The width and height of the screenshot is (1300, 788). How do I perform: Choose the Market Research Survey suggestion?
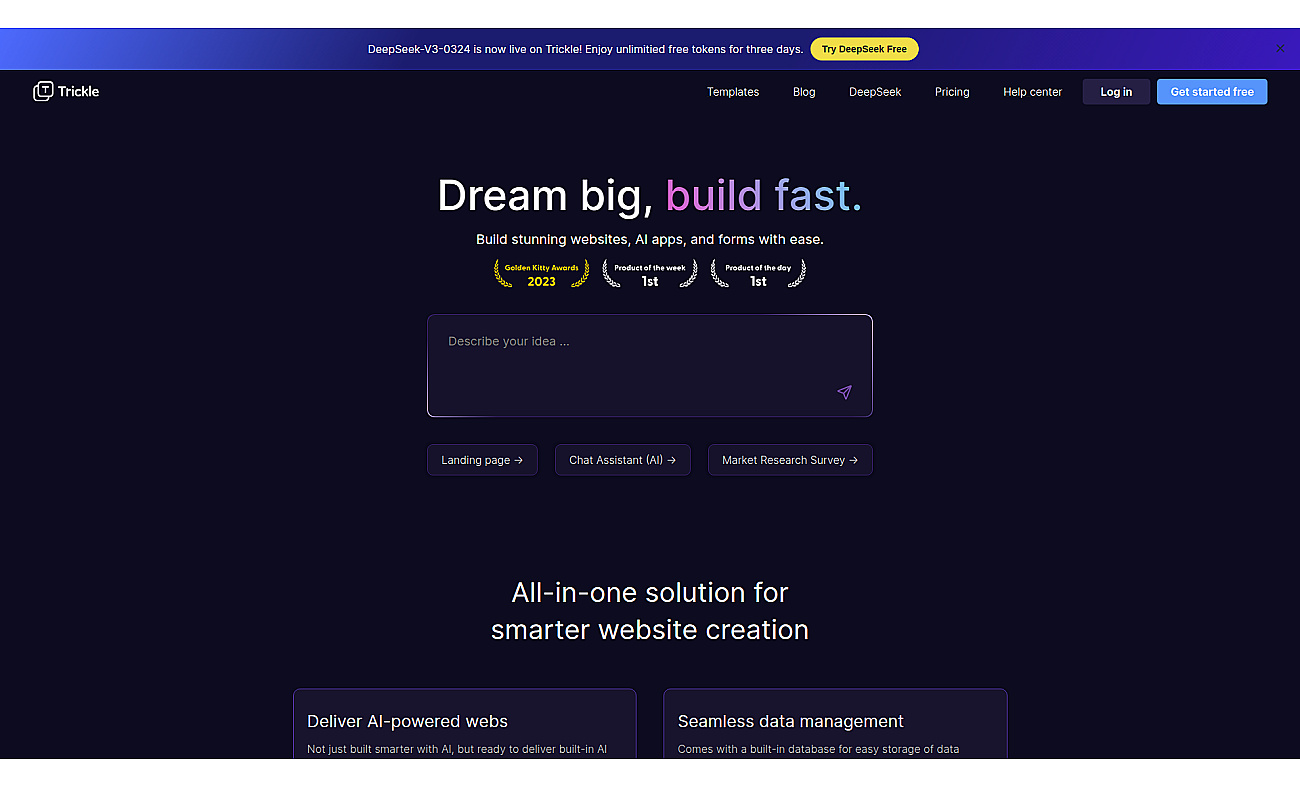point(790,460)
